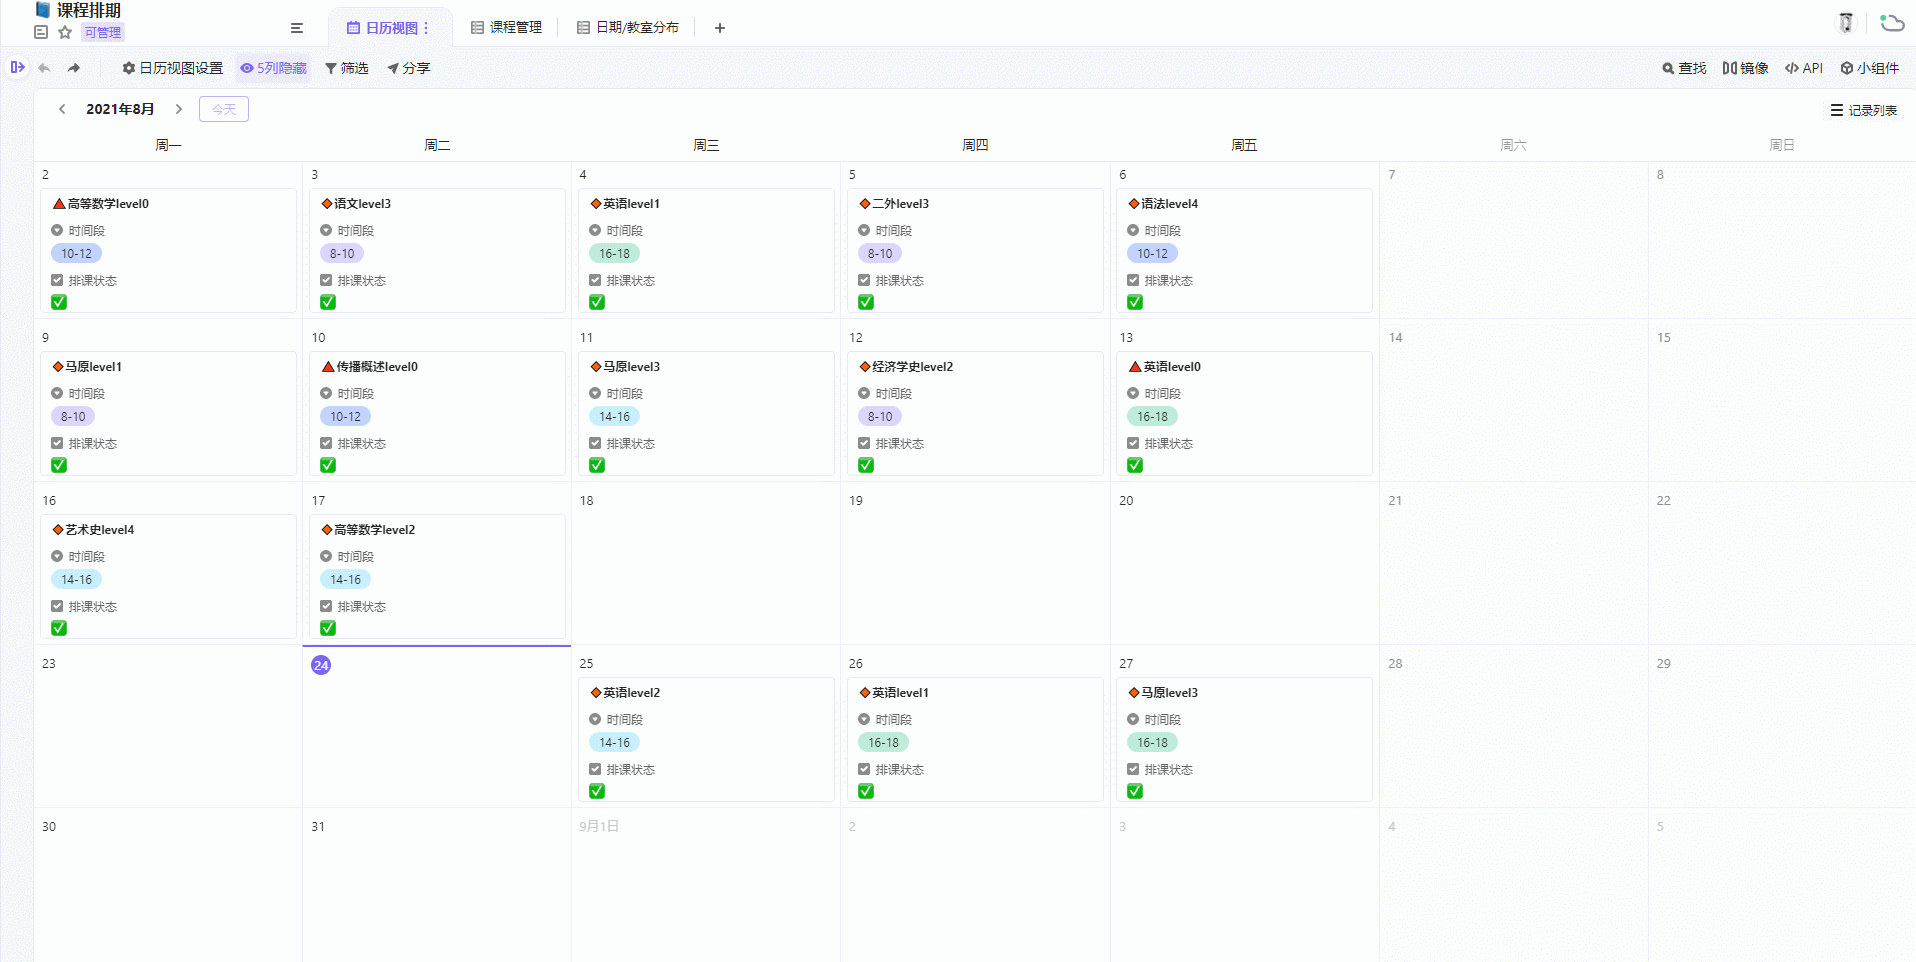Uncheck 排课状态 checkbox on 高等数学level0 card
This screenshot has width=1916, height=962.
pyautogui.click(x=59, y=302)
